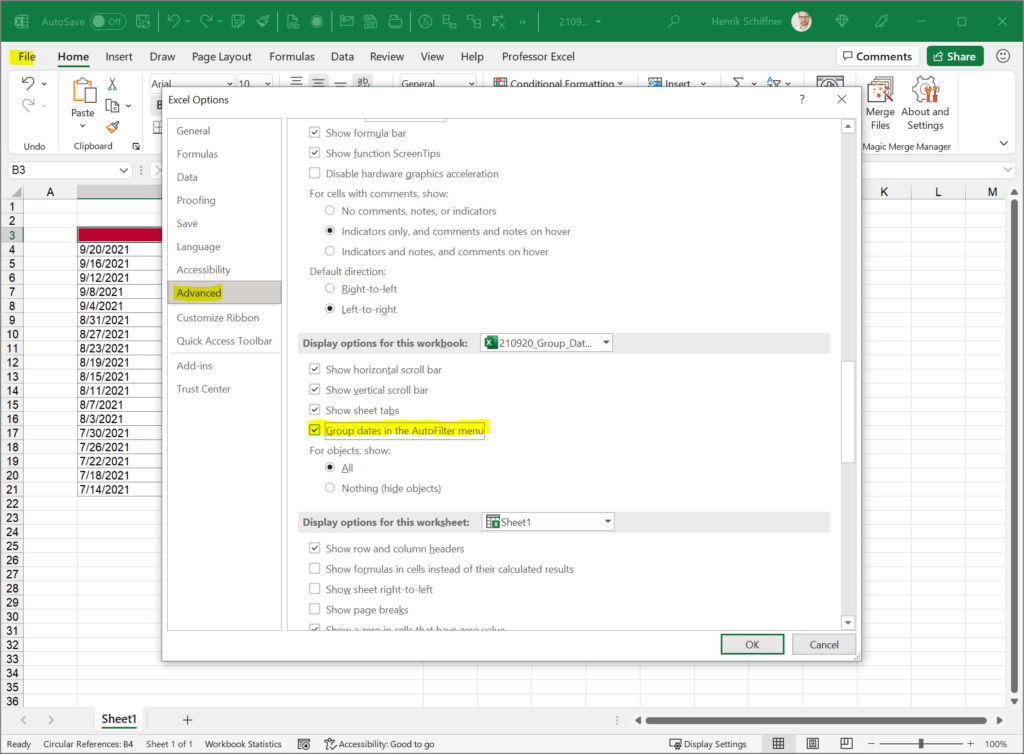Click the Format Painter icon below Copy
The image size is (1024, 754).
coord(113,127)
